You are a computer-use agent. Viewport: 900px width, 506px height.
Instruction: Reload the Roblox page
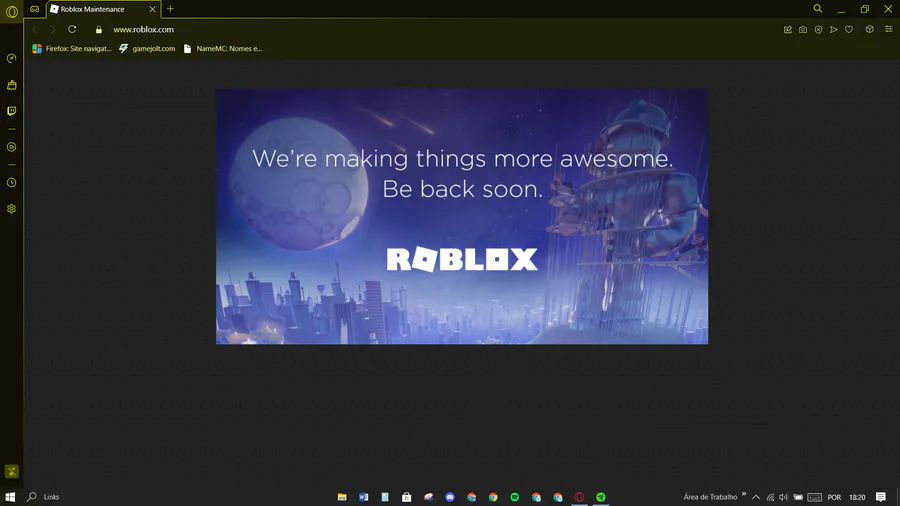pyautogui.click(x=72, y=29)
